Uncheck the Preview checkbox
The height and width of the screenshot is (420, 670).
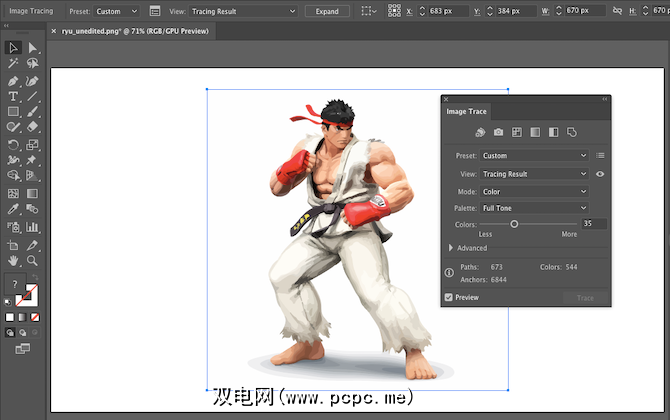click(x=448, y=297)
